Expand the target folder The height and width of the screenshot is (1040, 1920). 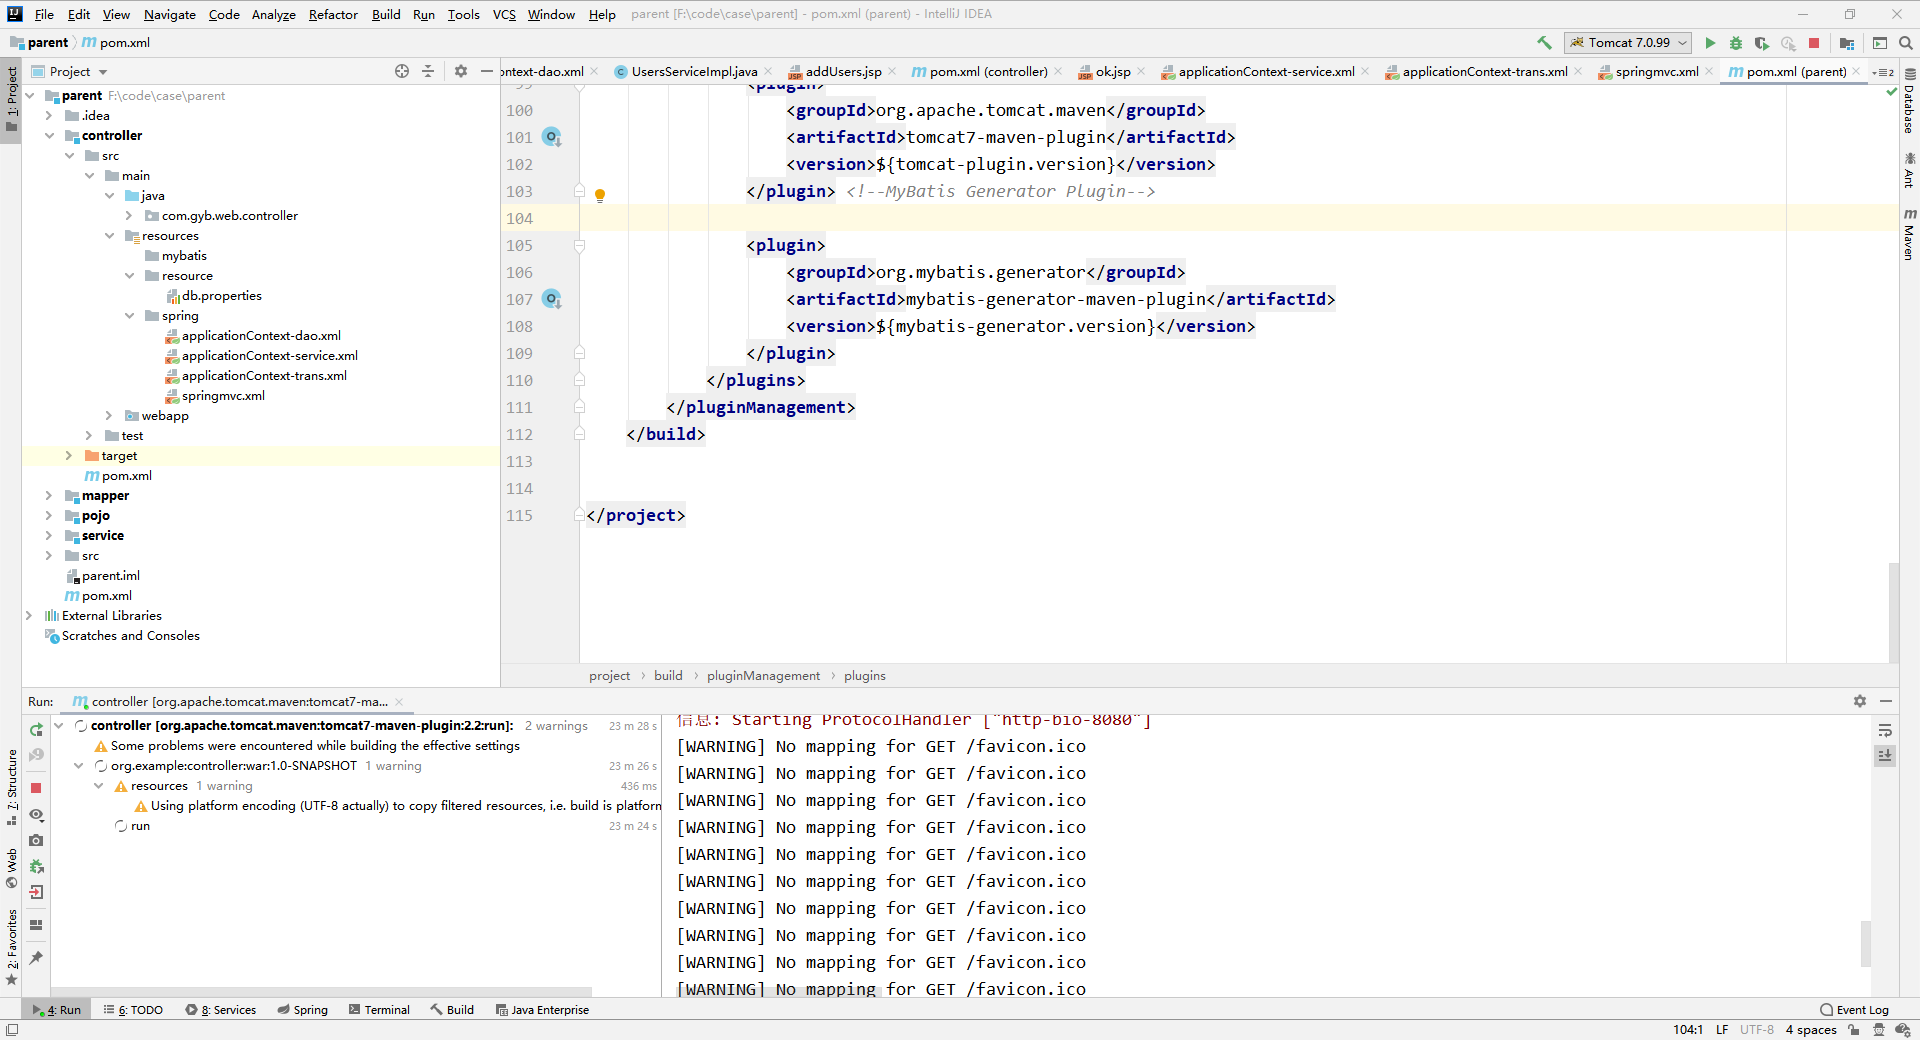(69, 456)
